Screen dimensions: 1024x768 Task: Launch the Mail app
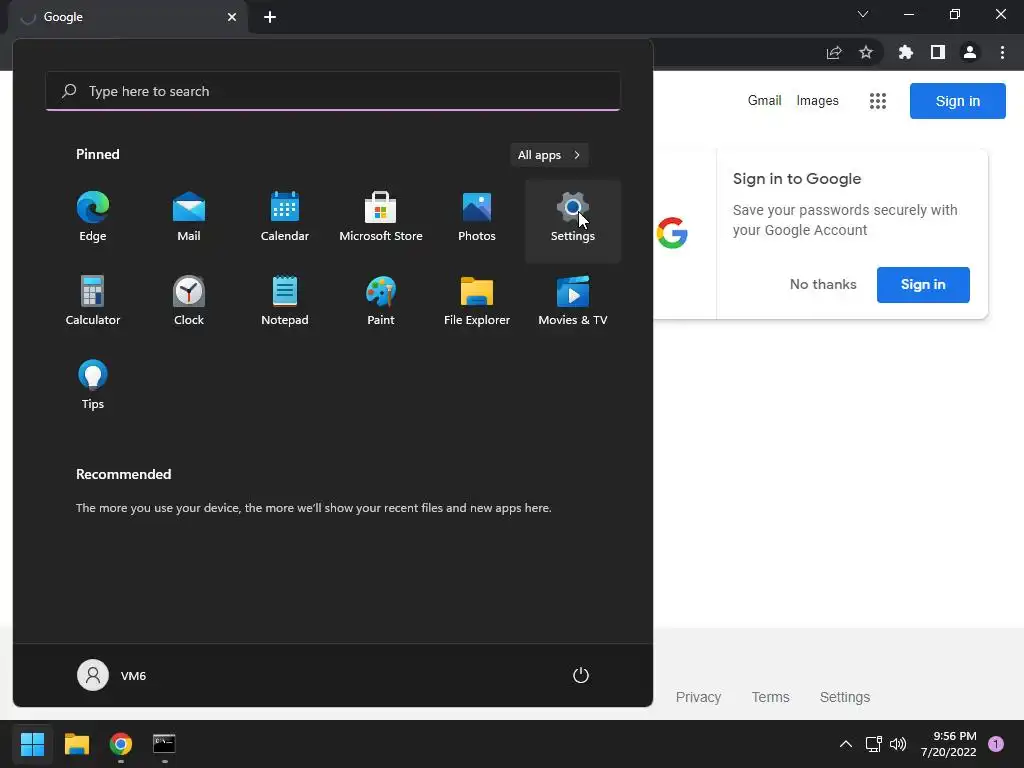pyautogui.click(x=189, y=219)
